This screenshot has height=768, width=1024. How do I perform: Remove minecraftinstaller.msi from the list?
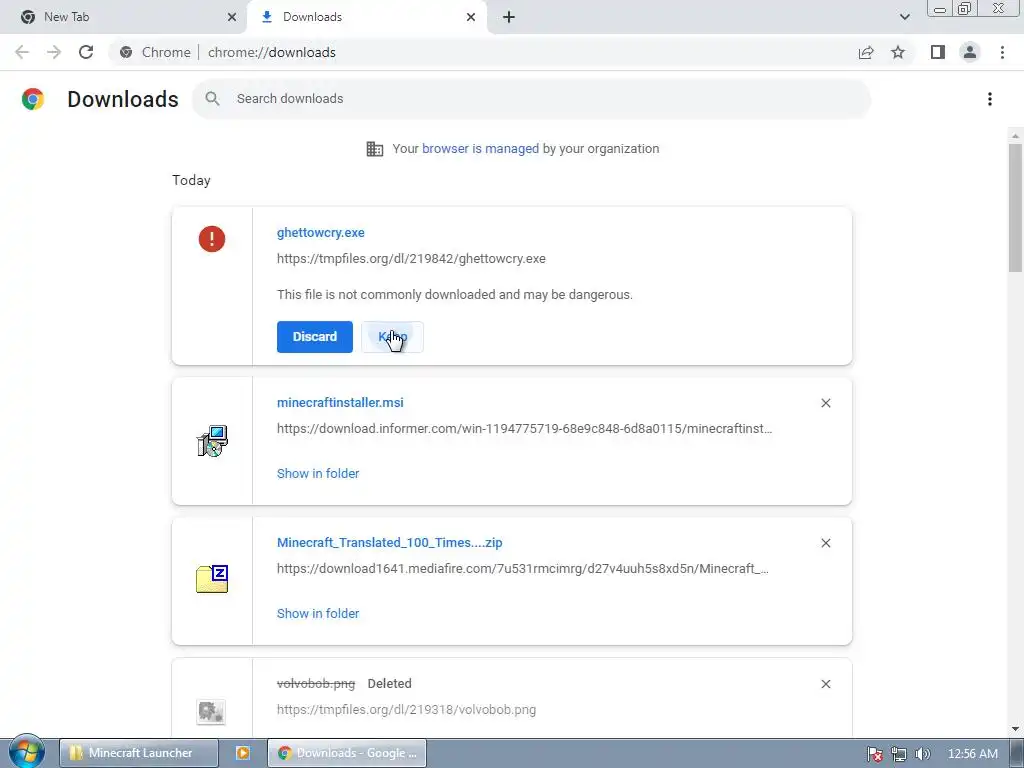[x=825, y=403]
